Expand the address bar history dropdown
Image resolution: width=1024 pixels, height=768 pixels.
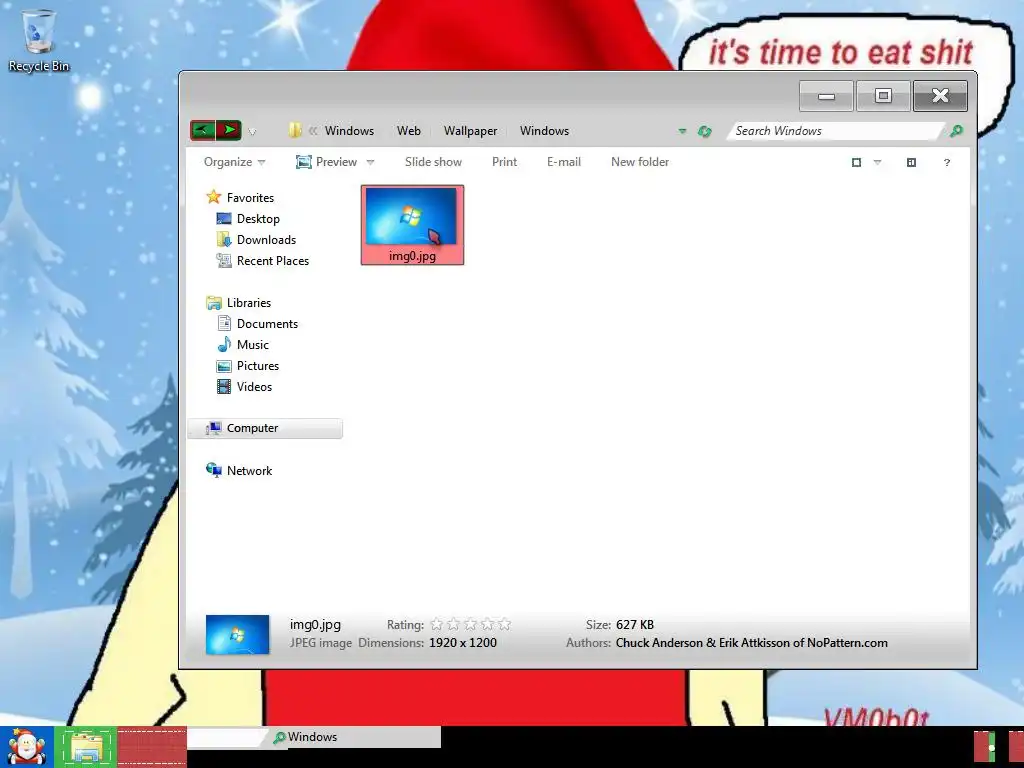(x=682, y=131)
